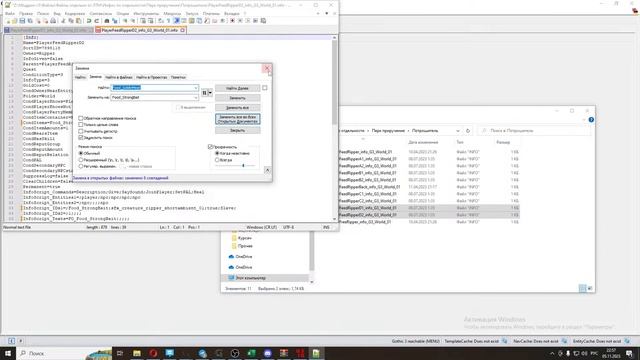Click the Zoom Out toolbar icon
The image size is (640, 360).
pos(133,21)
